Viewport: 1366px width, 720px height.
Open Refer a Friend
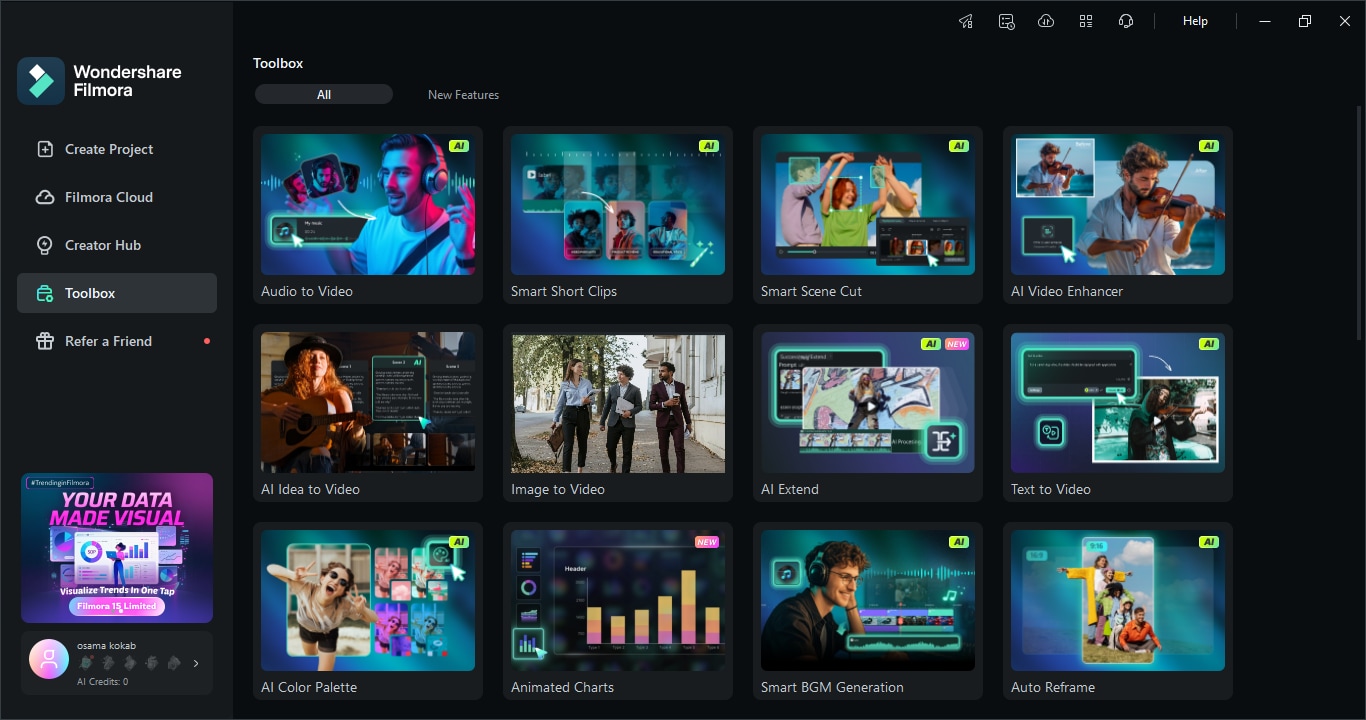pyautogui.click(x=117, y=341)
